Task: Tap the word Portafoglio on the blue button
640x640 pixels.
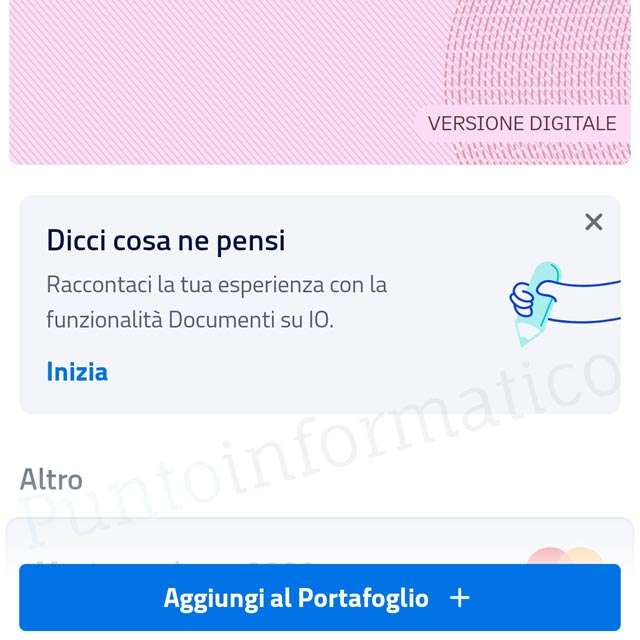Action: pyautogui.click(x=363, y=598)
